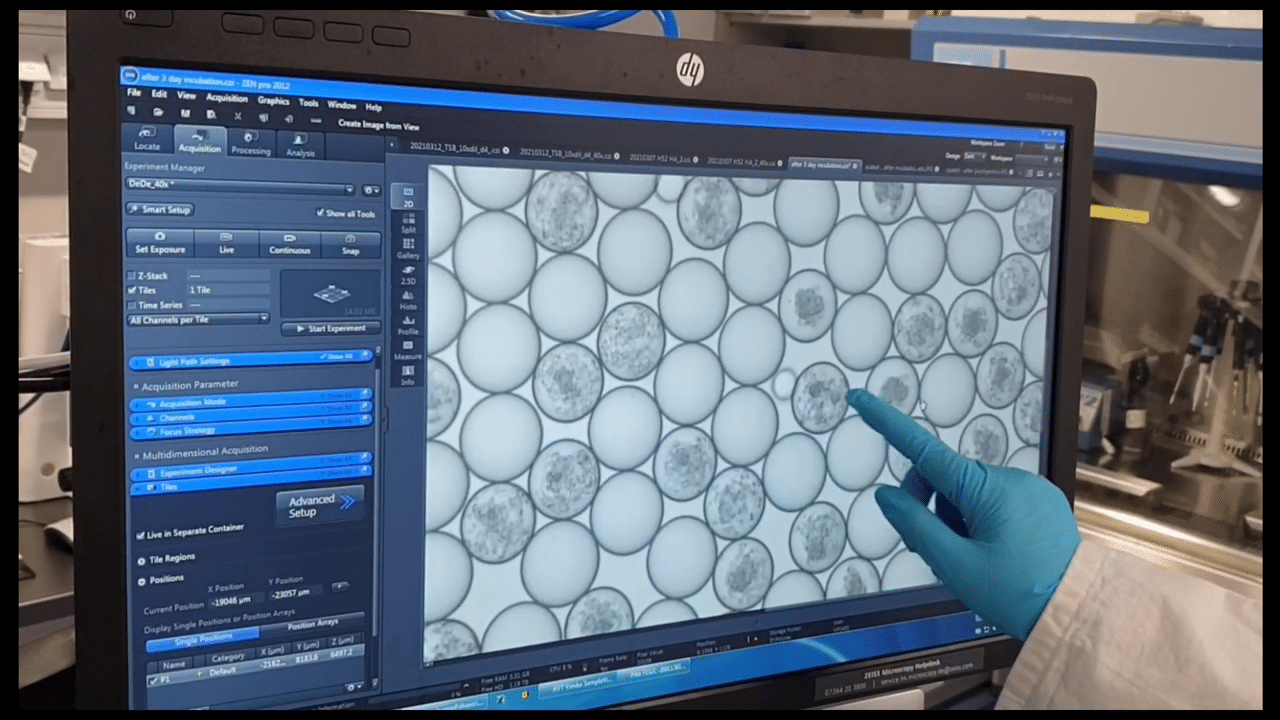This screenshot has width=1280, height=720.
Task: Toggle the Time Series checkbox
Action: (131, 304)
